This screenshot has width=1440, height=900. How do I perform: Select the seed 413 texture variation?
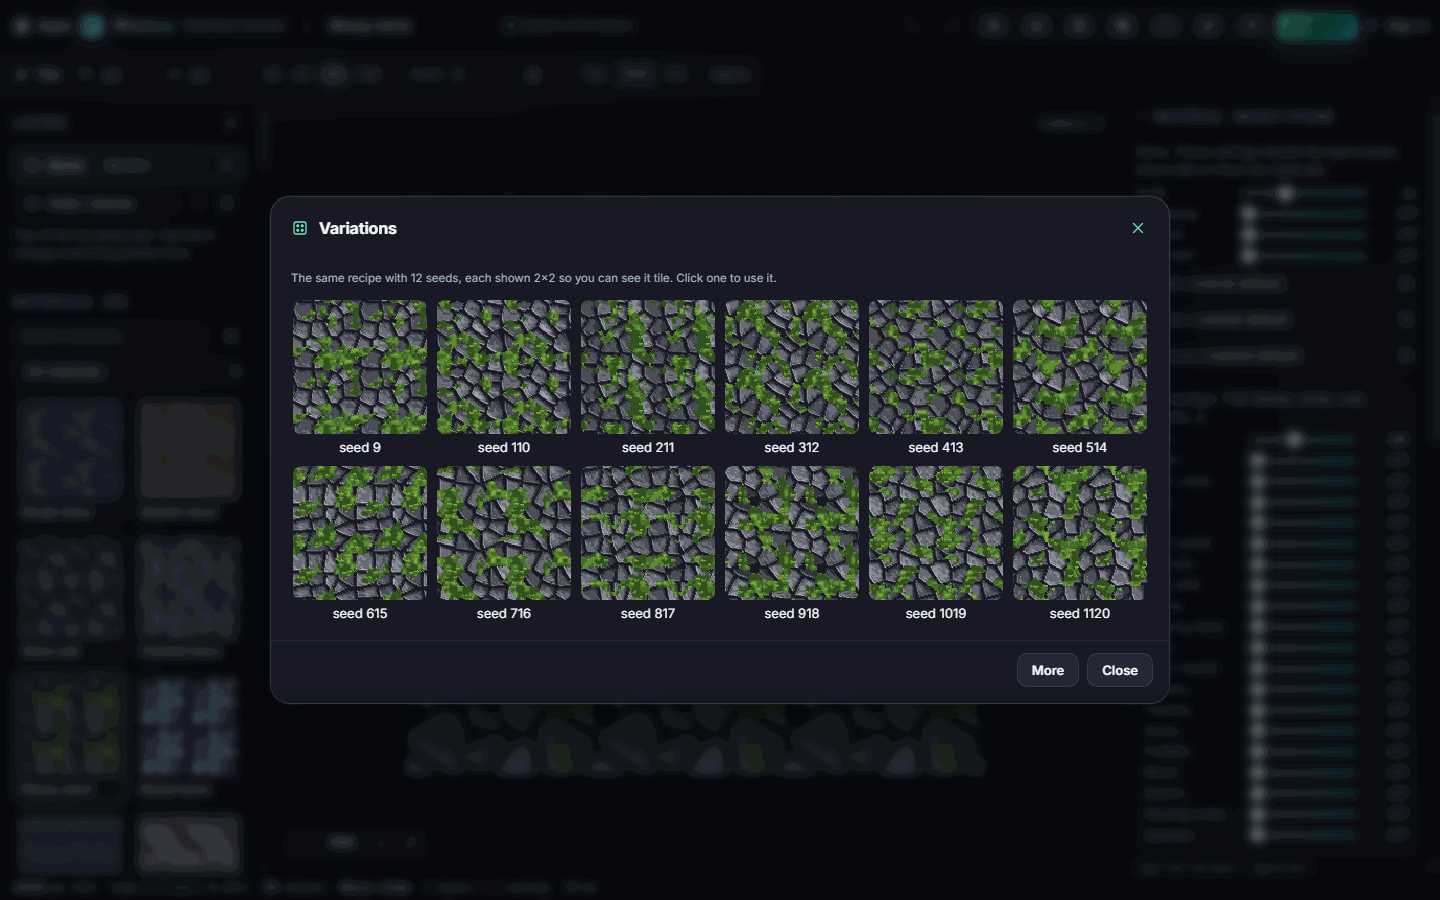pyautogui.click(x=936, y=367)
